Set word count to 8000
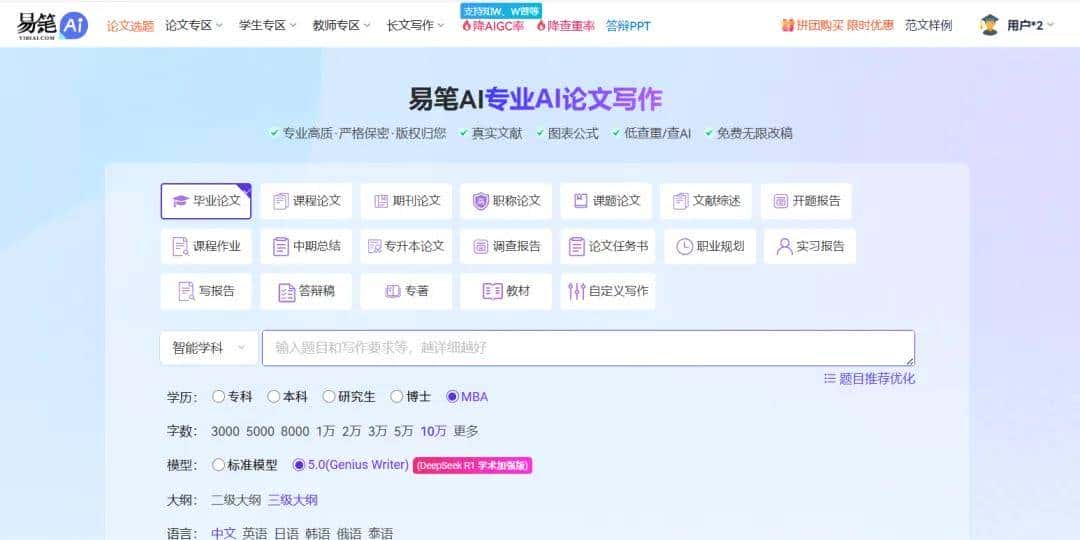This screenshot has height=540, width=1080. pos(295,431)
